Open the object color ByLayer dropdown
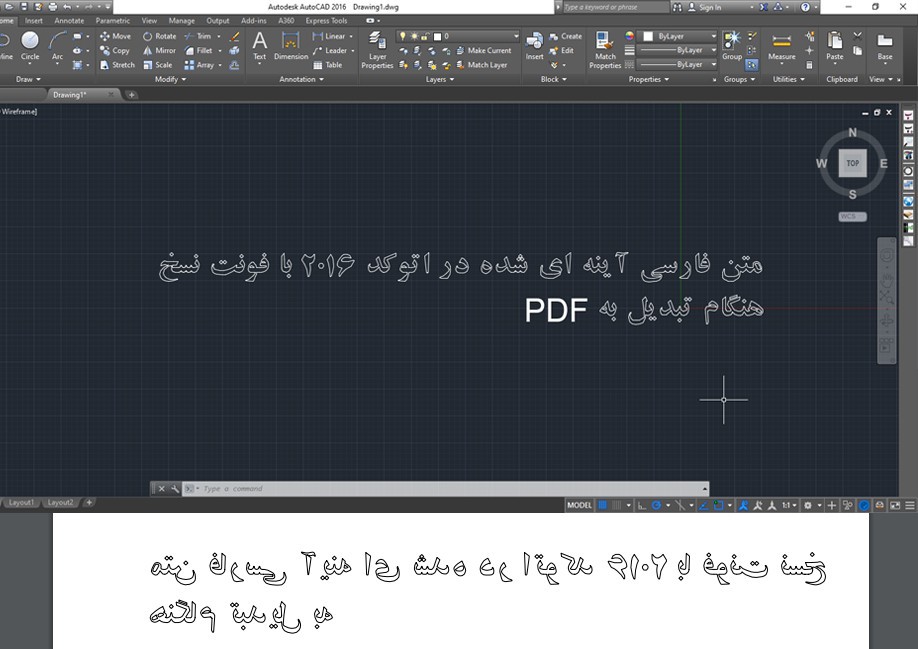The height and width of the screenshot is (649, 918). [x=677, y=36]
